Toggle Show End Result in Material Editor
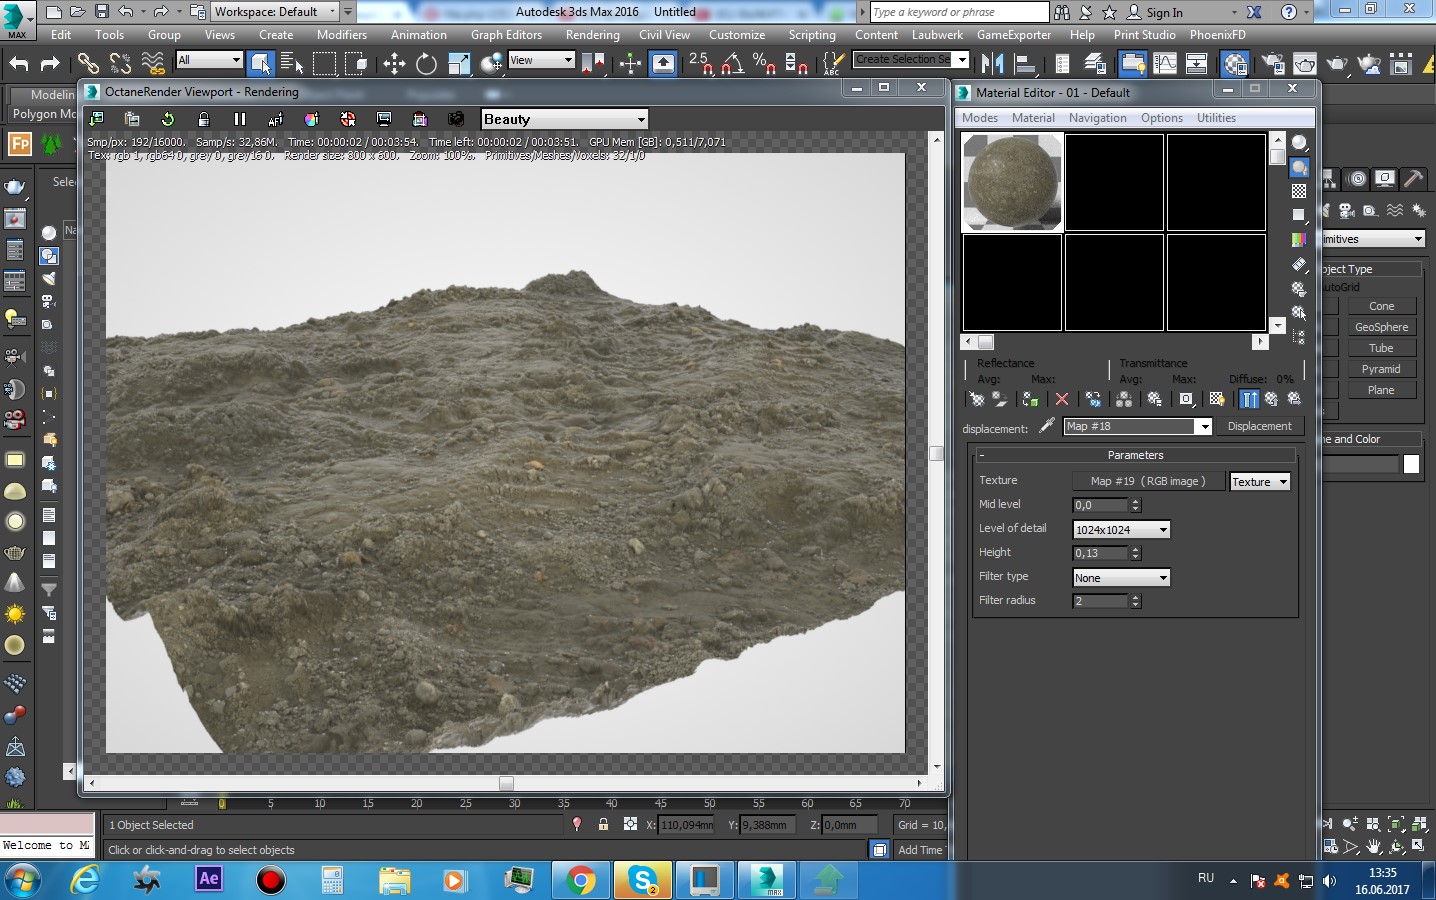The height and width of the screenshot is (900, 1436). pyautogui.click(x=1249, y=399)
